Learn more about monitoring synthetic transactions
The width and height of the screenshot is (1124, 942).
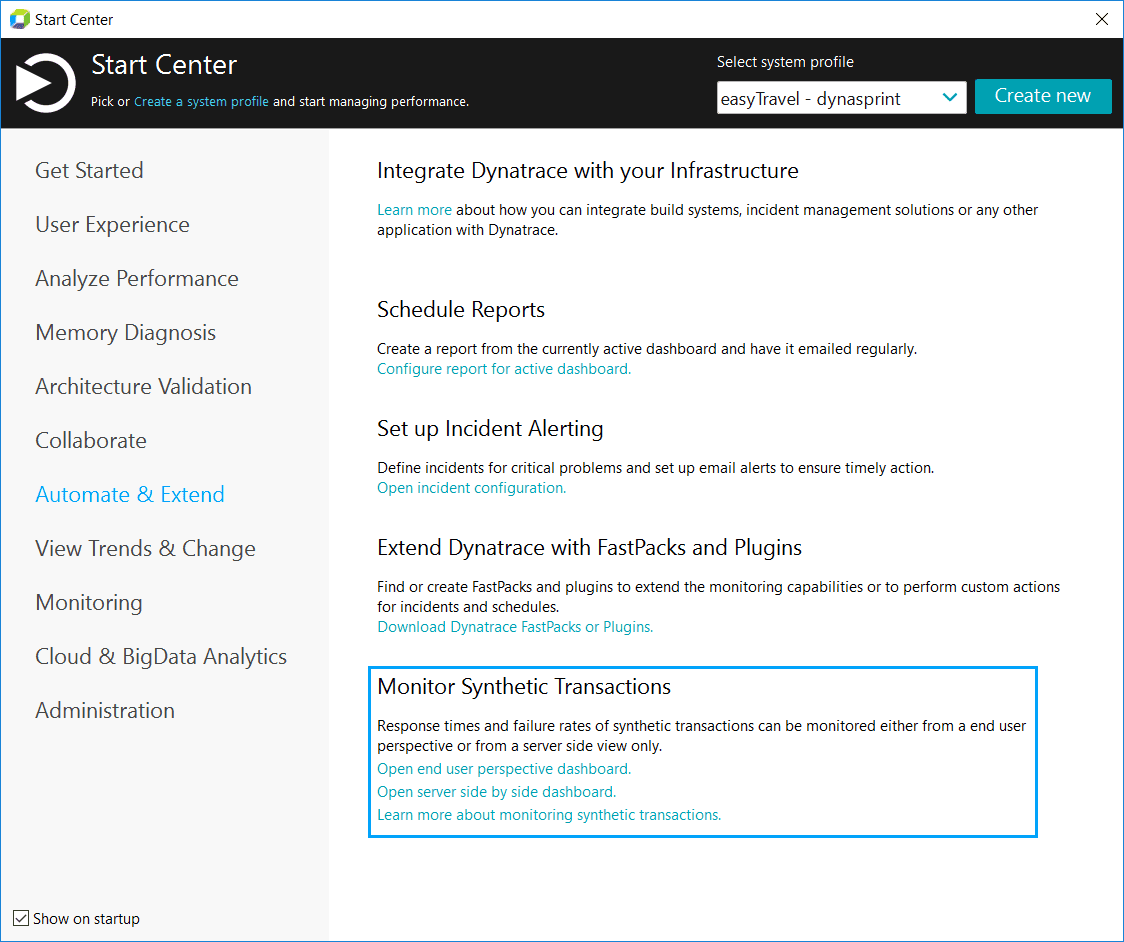[549, 815]
